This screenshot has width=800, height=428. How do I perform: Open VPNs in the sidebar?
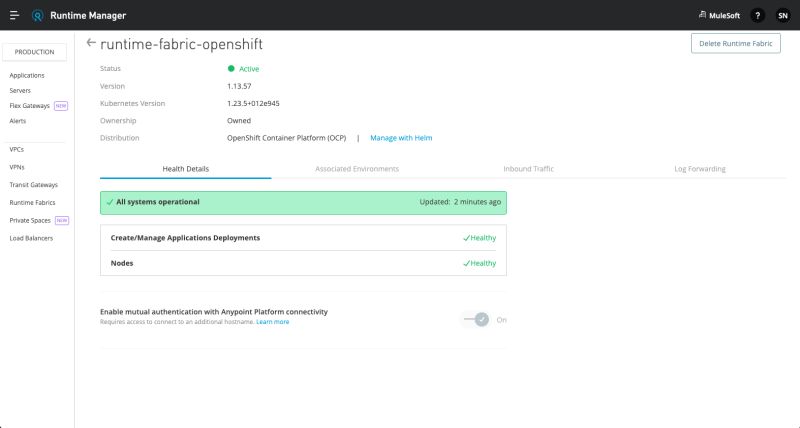tap(17, 167)
